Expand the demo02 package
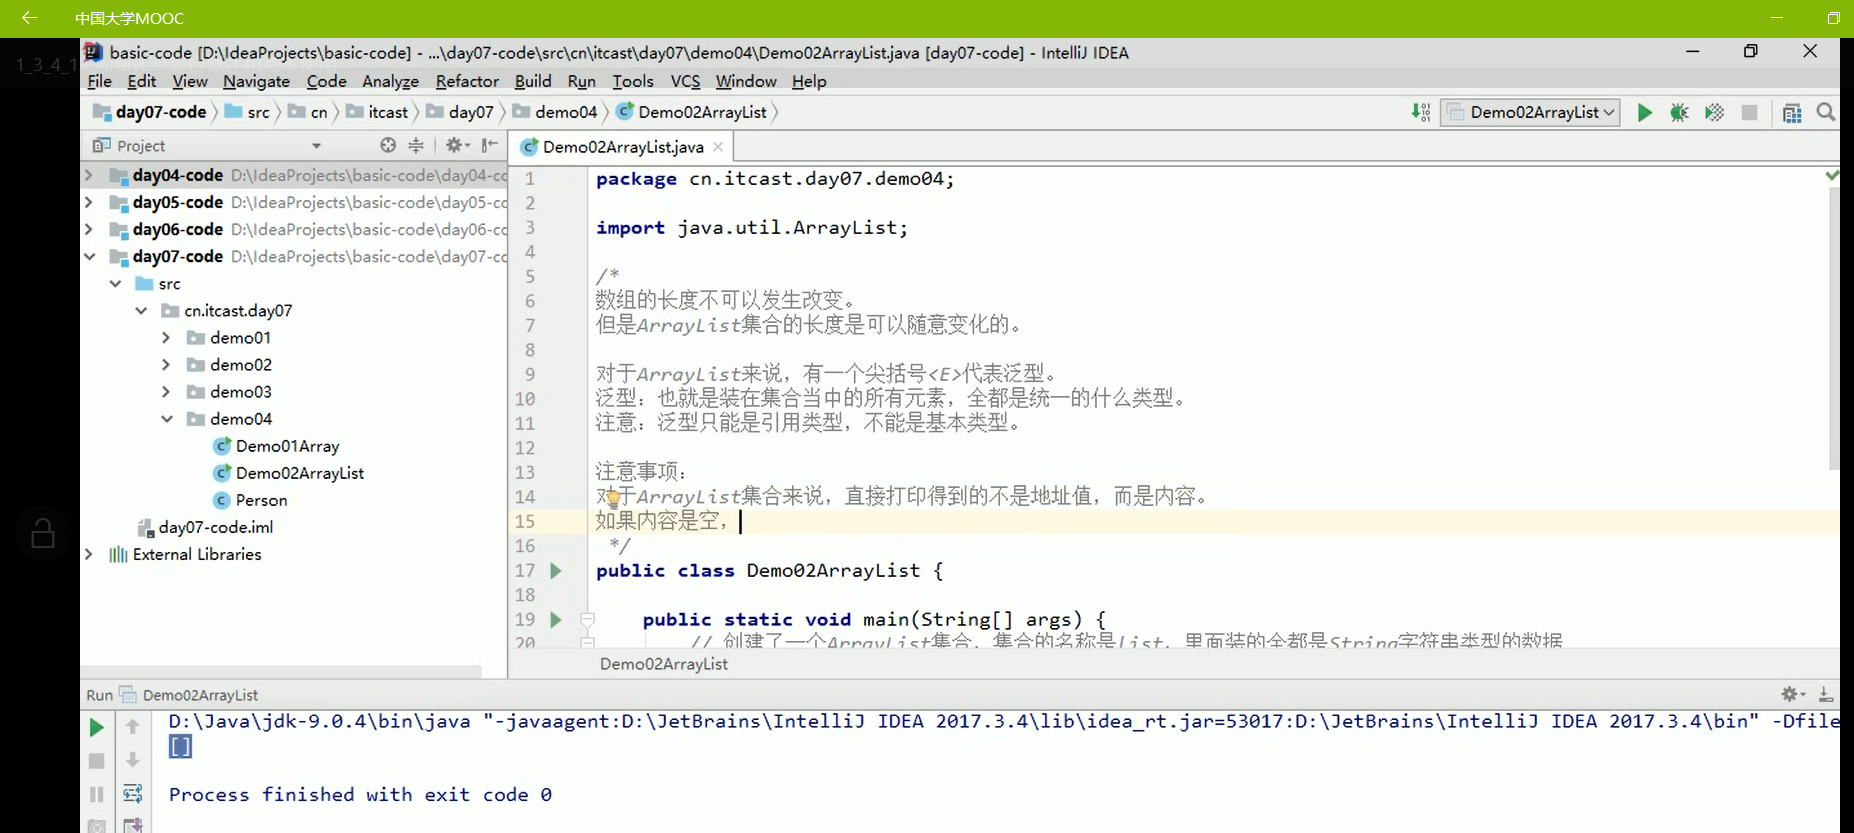Screen dimensions: 1854x833 (167, 365)
